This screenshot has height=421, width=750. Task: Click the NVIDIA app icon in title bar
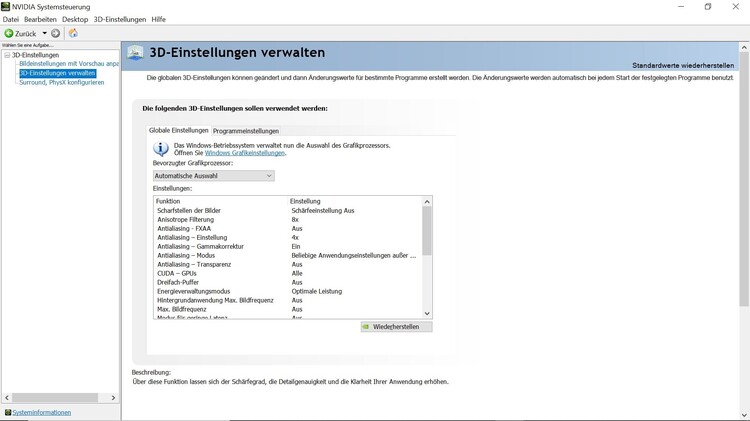coord(6,6)
